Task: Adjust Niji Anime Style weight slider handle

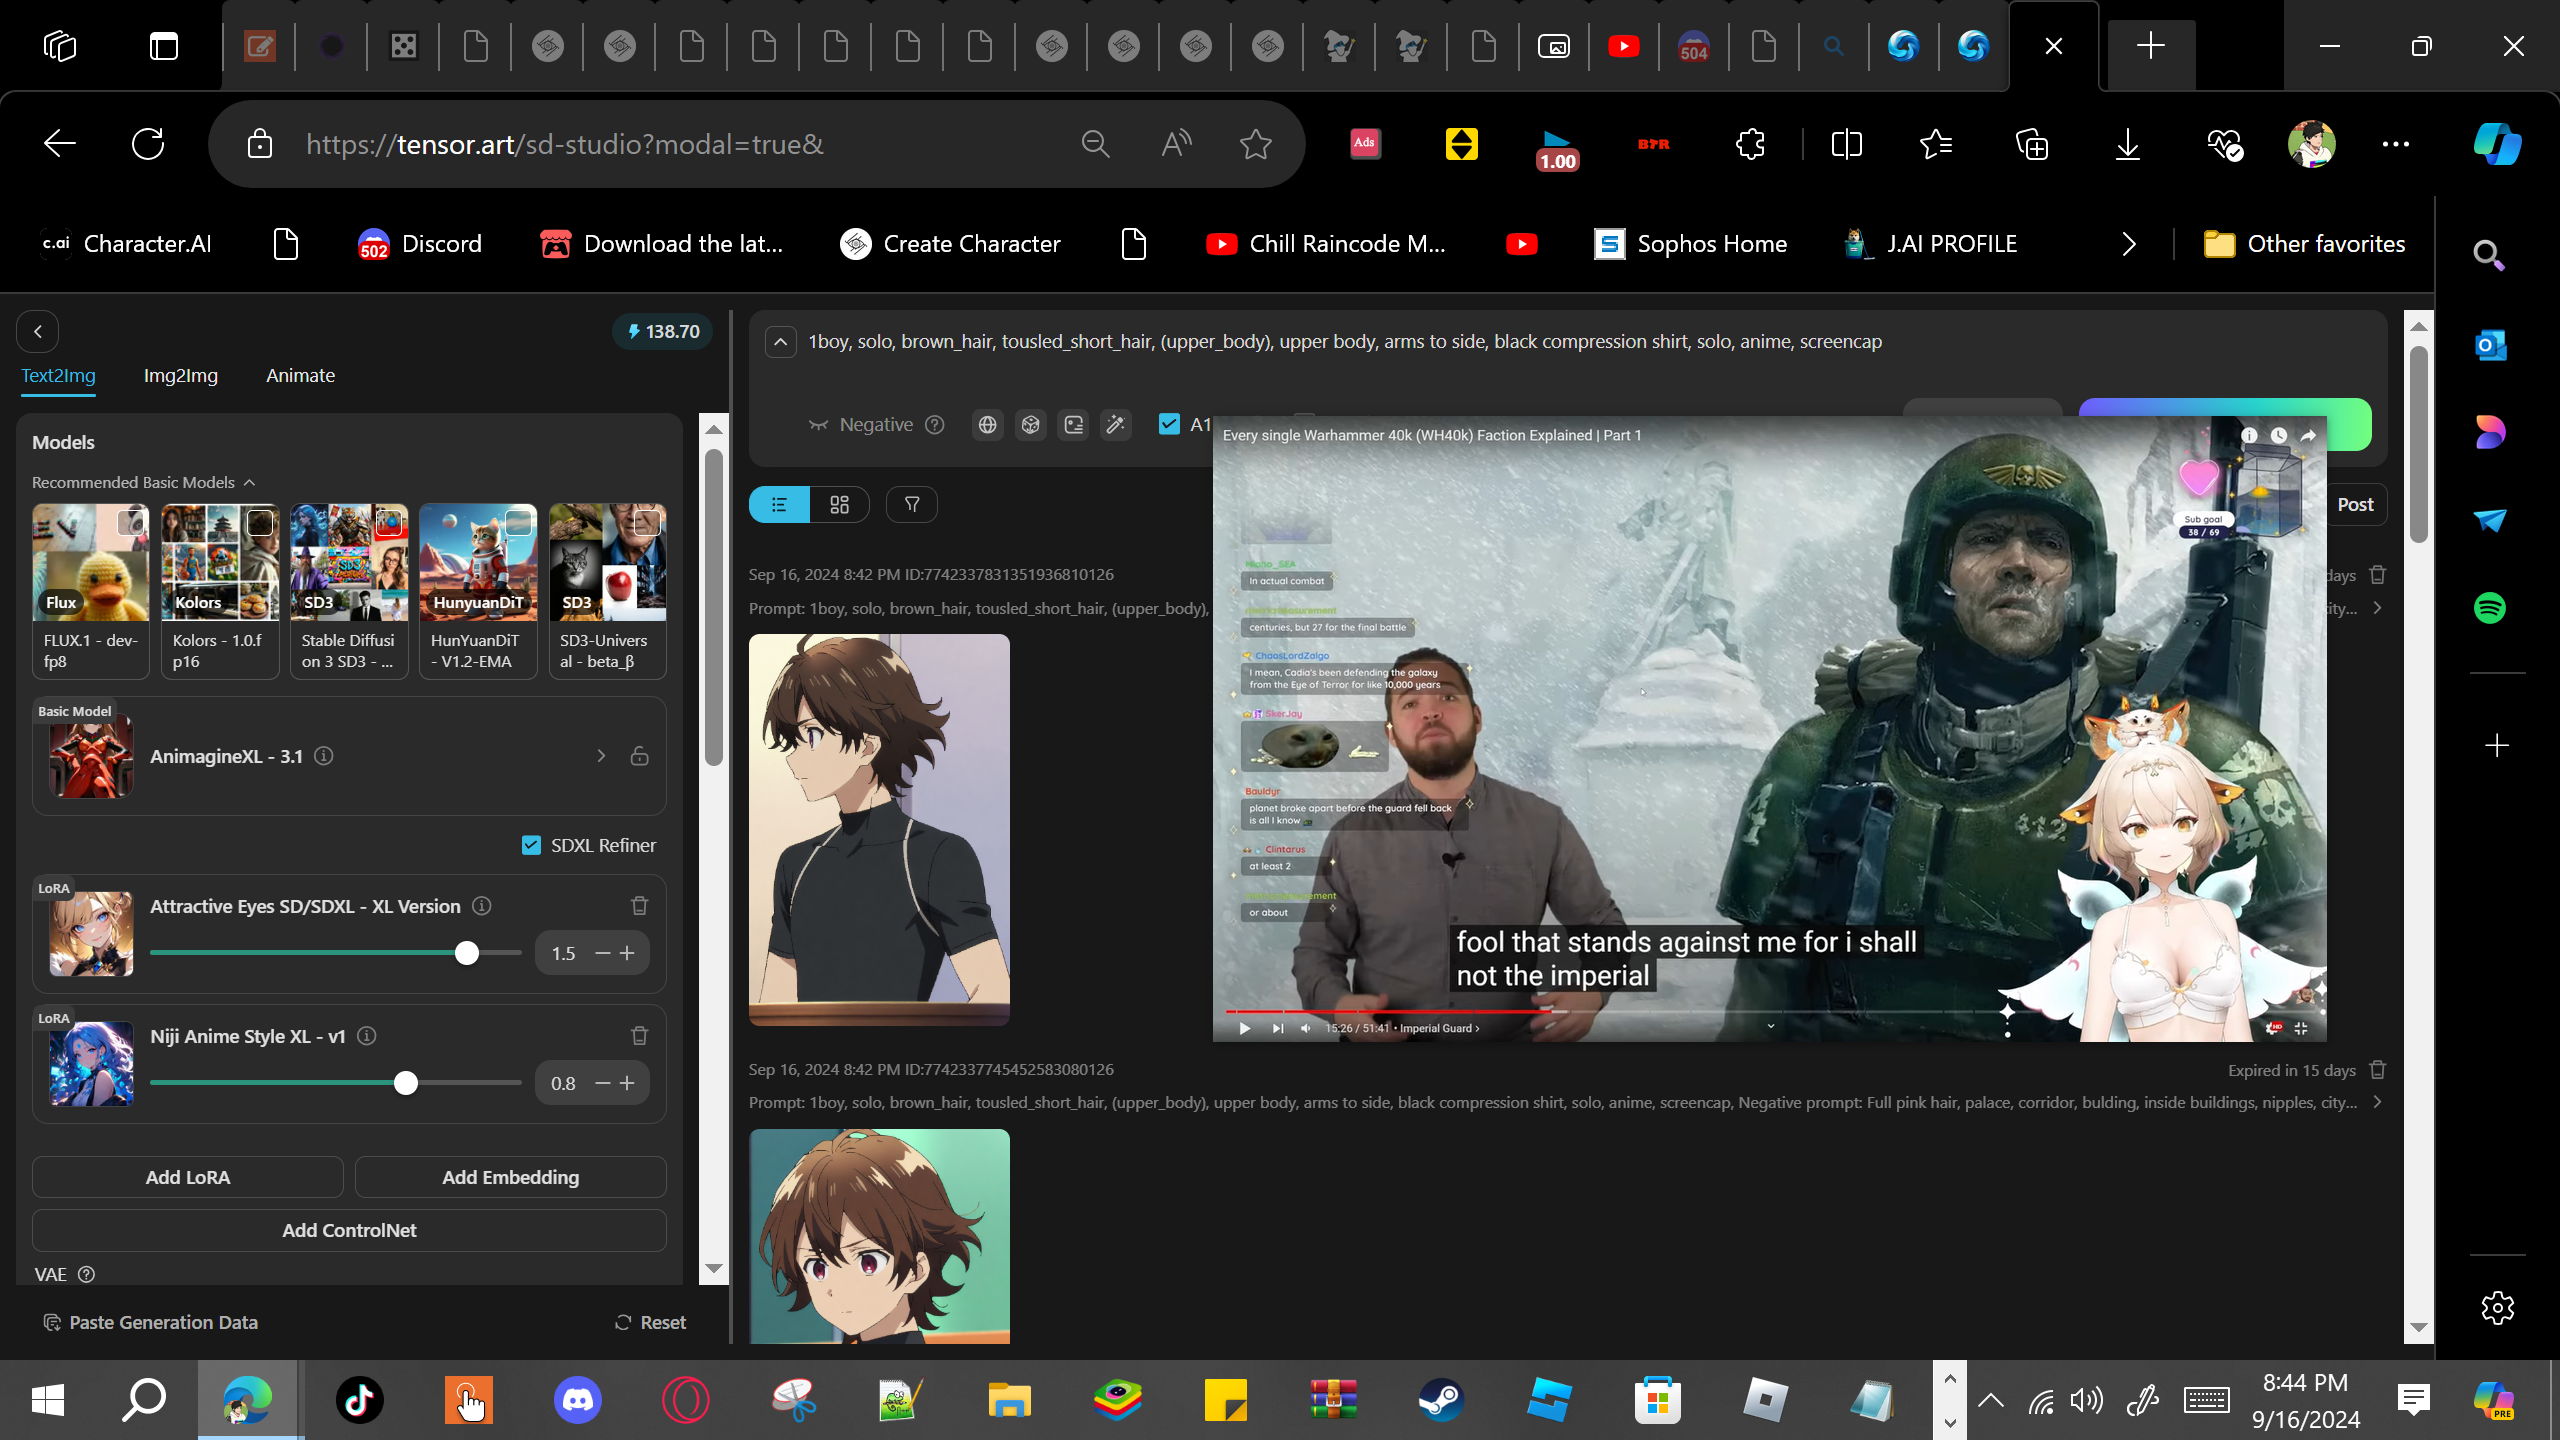Action: coord(406,1083)
